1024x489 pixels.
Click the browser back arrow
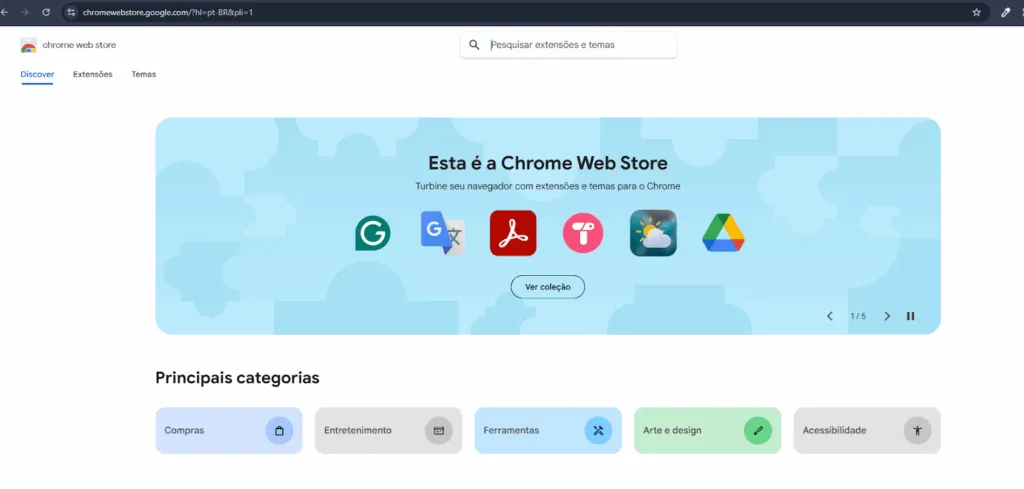click(4, 12)
